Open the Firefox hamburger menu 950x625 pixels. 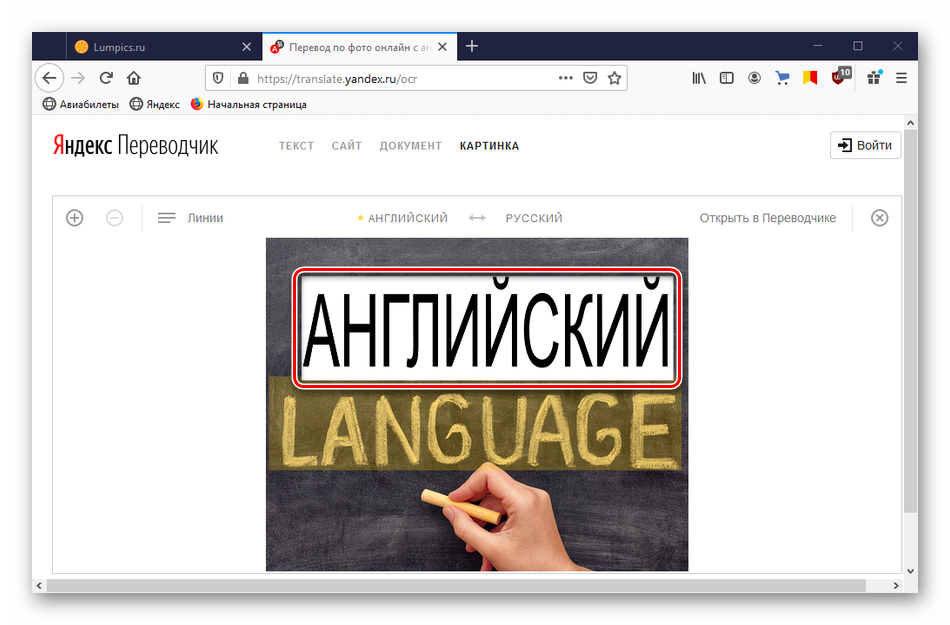click(901, 78)
